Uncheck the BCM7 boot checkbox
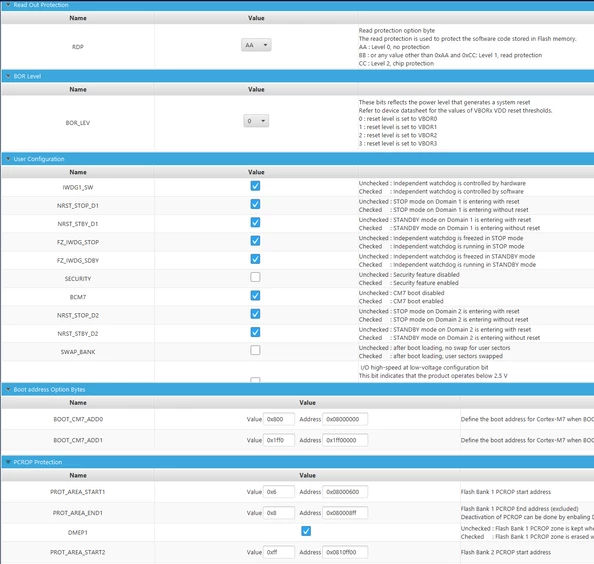Screen dimensions: 594x564 click(255, 295)
